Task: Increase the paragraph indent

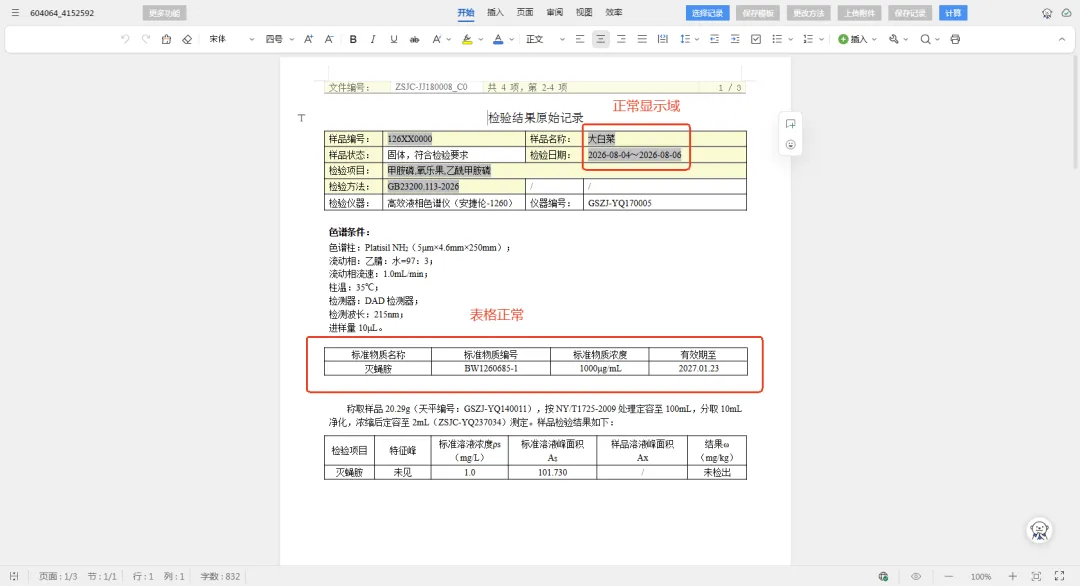Action: click(x=735, y=39)
